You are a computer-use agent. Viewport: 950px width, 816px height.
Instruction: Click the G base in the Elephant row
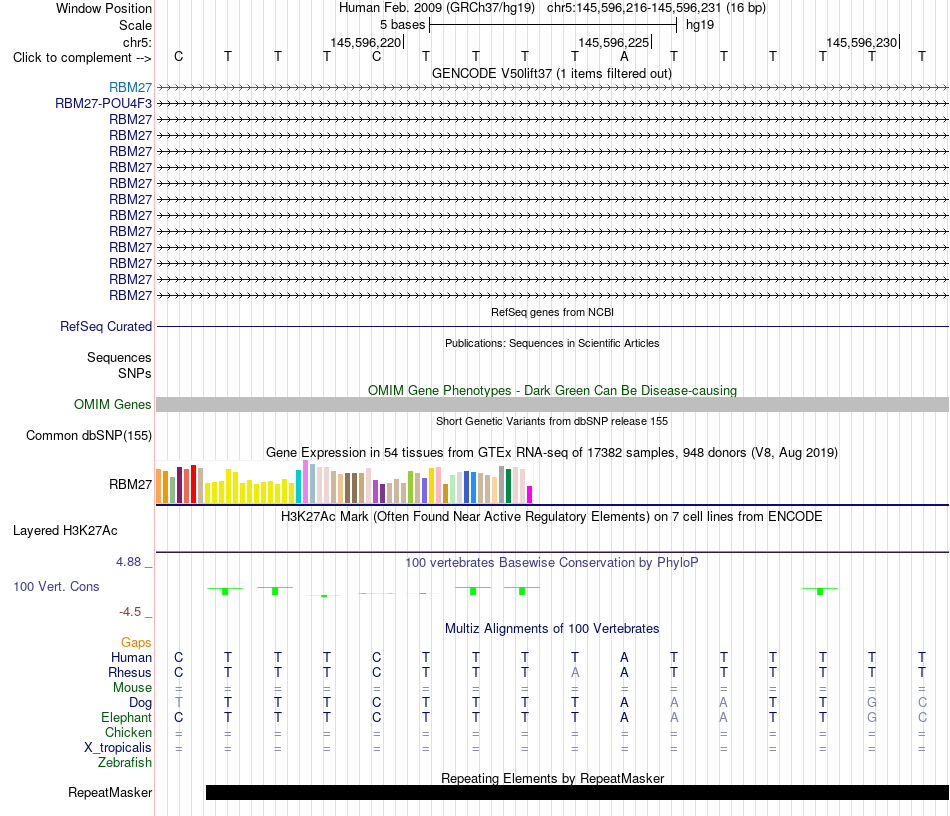click(x=872, y=717)
